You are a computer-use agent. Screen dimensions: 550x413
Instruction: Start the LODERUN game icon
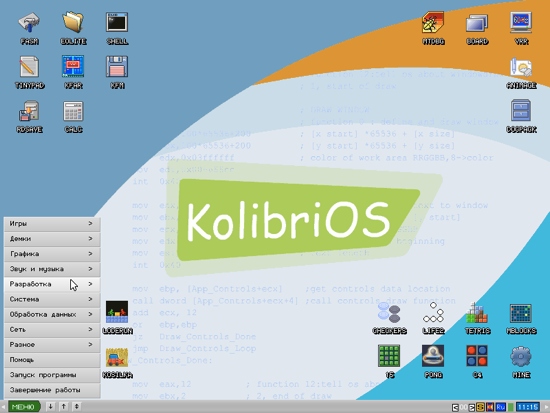click(x=117, y=318)
